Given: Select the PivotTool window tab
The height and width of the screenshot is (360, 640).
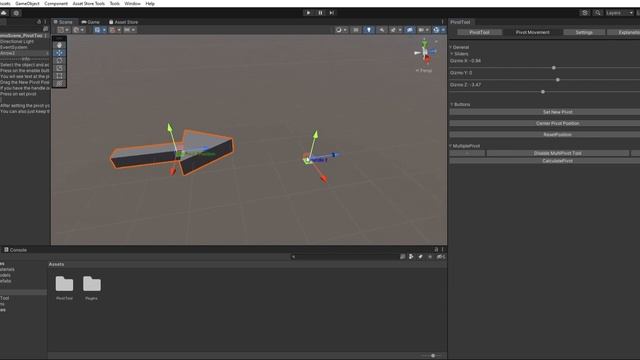Looking at the screenshot, I should (x=460, y=22).
